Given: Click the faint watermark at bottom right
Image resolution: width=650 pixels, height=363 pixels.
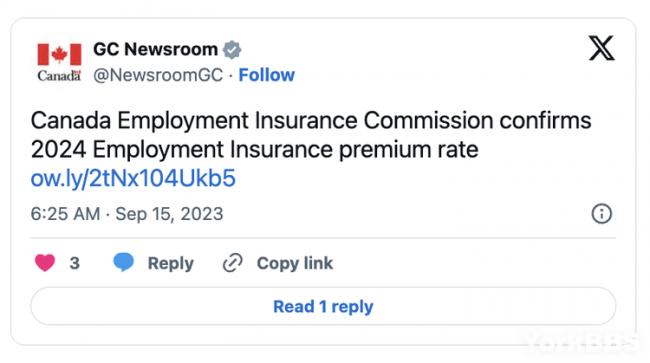Looking at the screenshot, I should 580,342.
